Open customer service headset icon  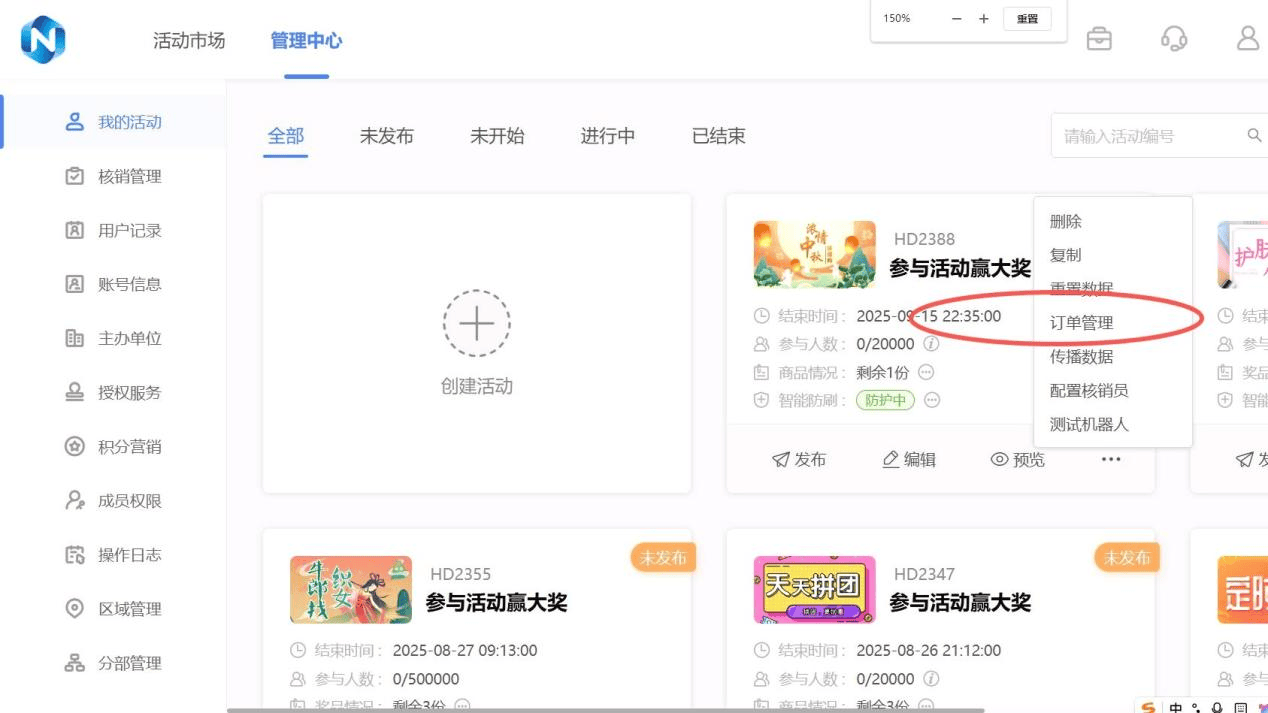[x=1174, y=39]
